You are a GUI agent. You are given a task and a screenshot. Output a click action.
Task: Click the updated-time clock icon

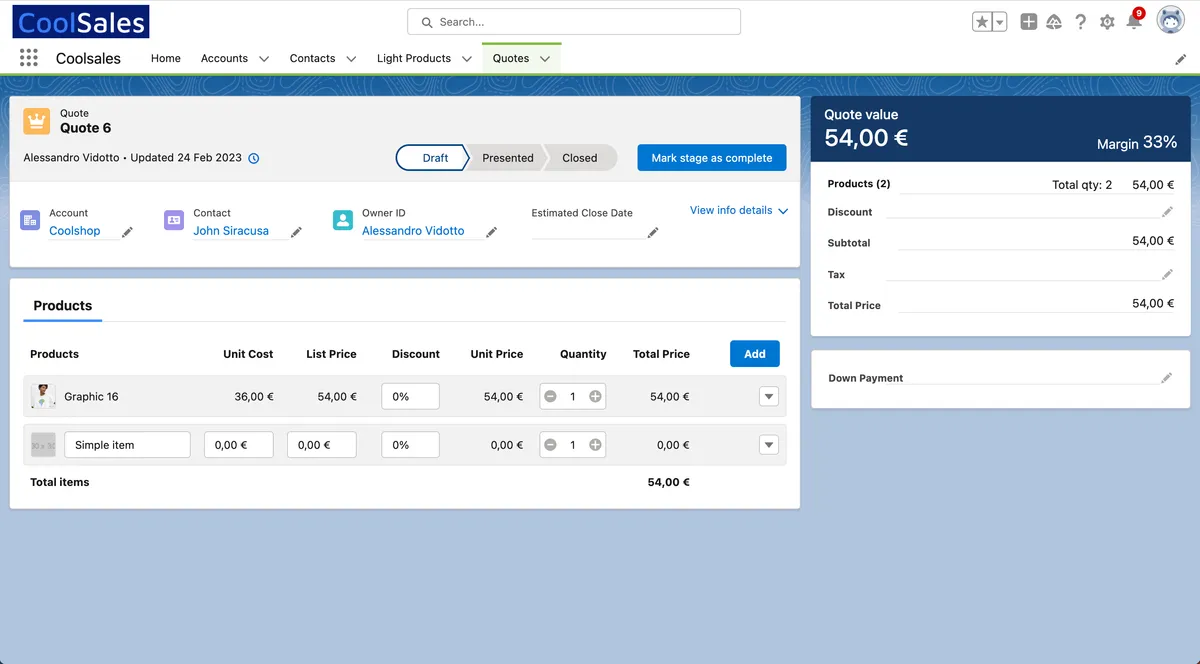click(x=254, y=158)
